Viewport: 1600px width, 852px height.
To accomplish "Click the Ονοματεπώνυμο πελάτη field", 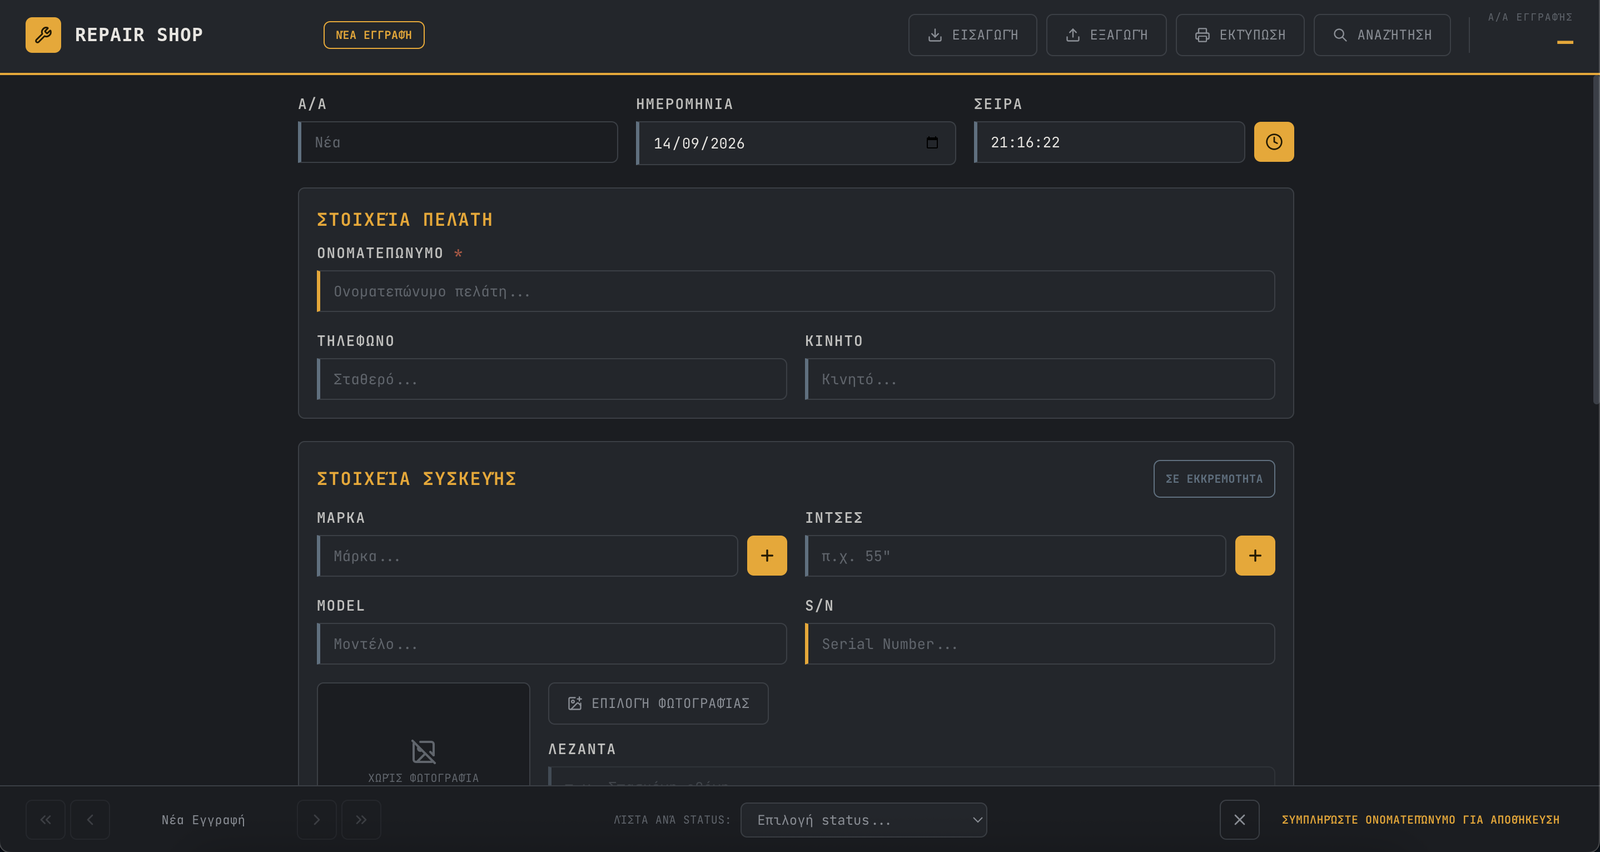I will [796, 291].
